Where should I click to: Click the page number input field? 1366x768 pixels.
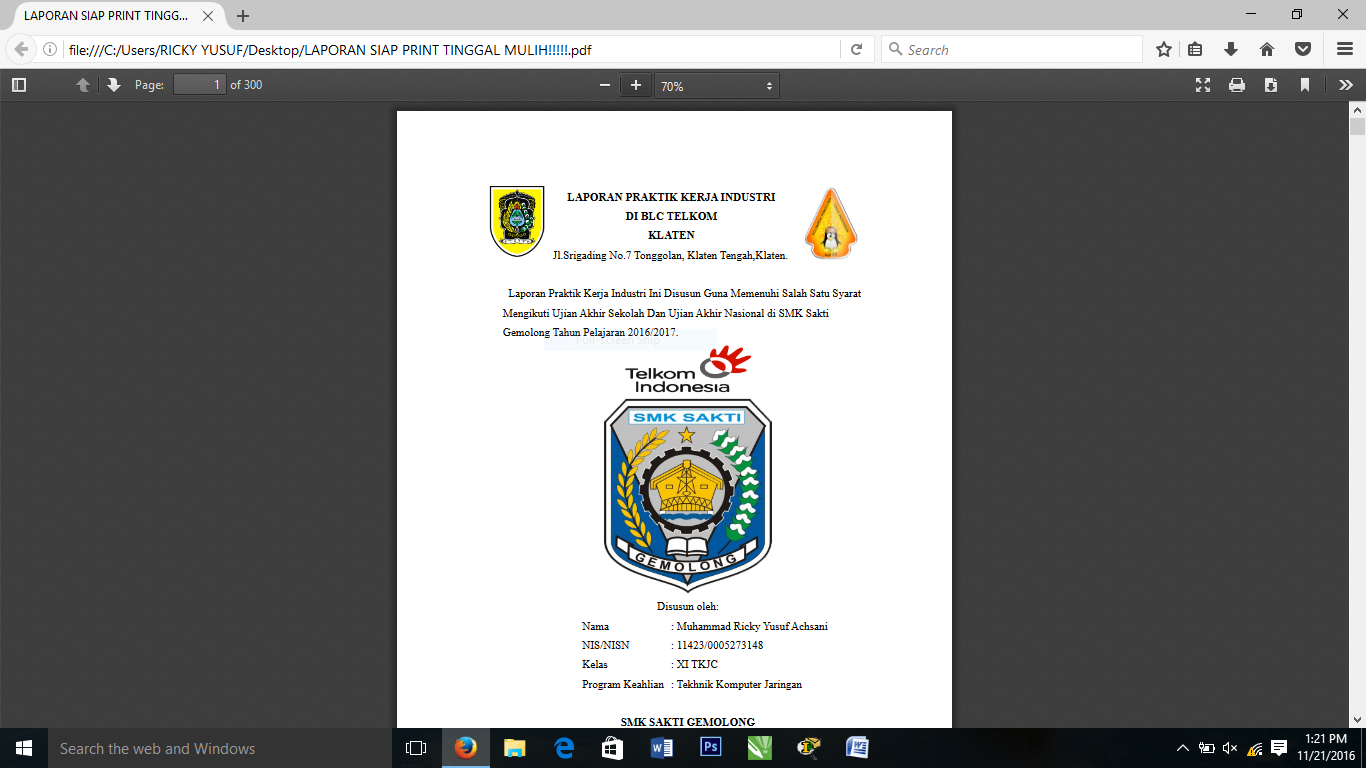click(200, 85)
